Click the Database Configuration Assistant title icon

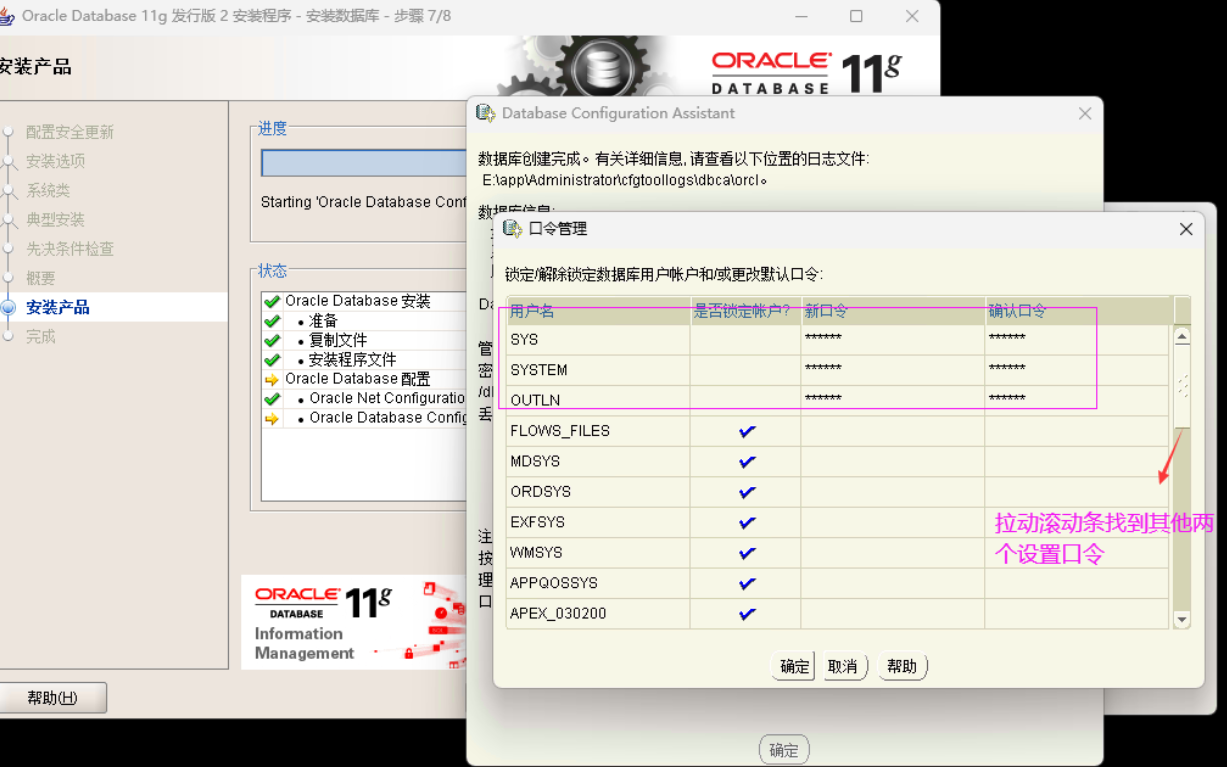tap(485, 113)
